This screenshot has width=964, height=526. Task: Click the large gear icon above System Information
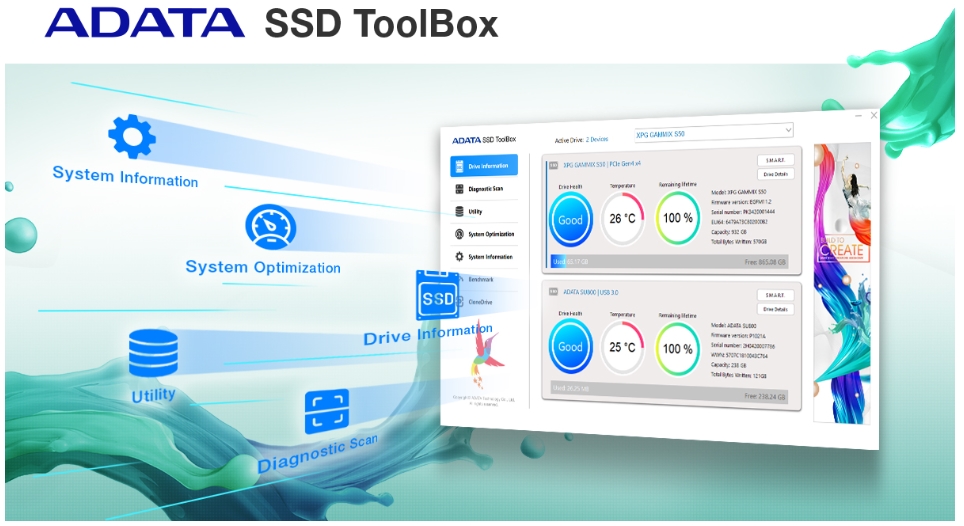point(132,136)
